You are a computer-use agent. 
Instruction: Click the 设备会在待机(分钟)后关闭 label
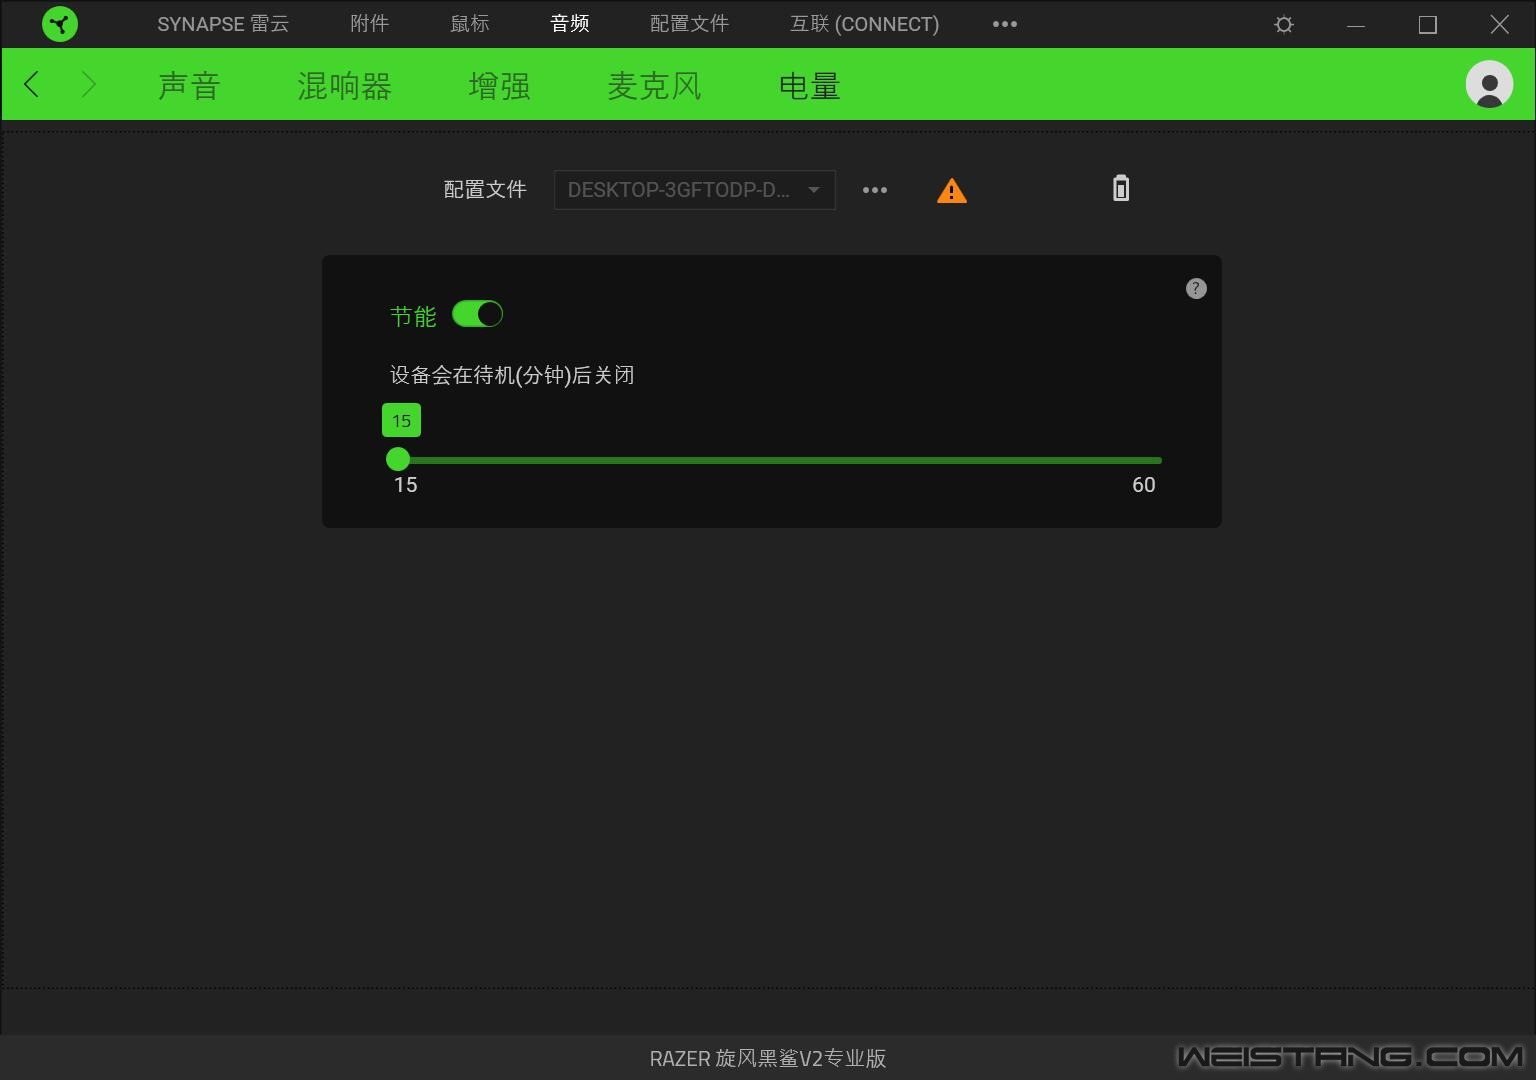click(512, 375)
